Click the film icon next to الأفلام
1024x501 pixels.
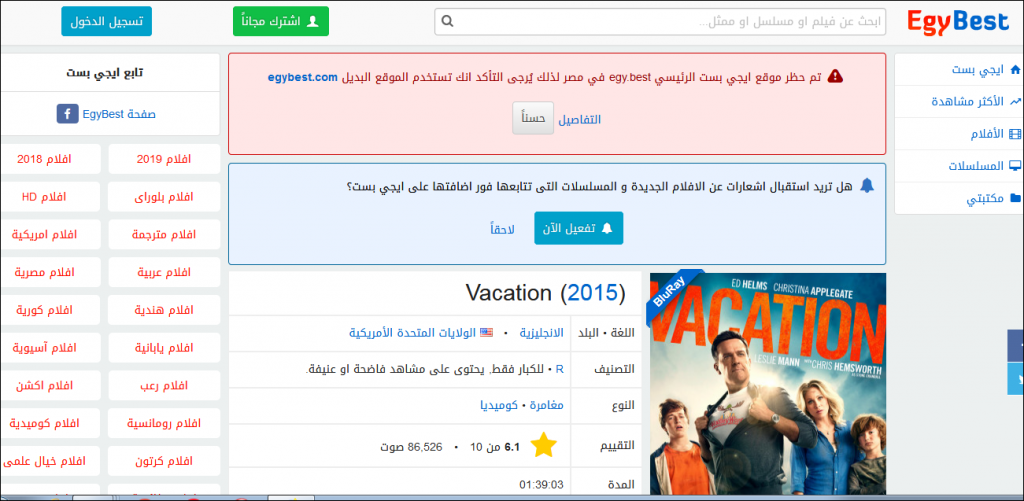(x=1014, y=134)
